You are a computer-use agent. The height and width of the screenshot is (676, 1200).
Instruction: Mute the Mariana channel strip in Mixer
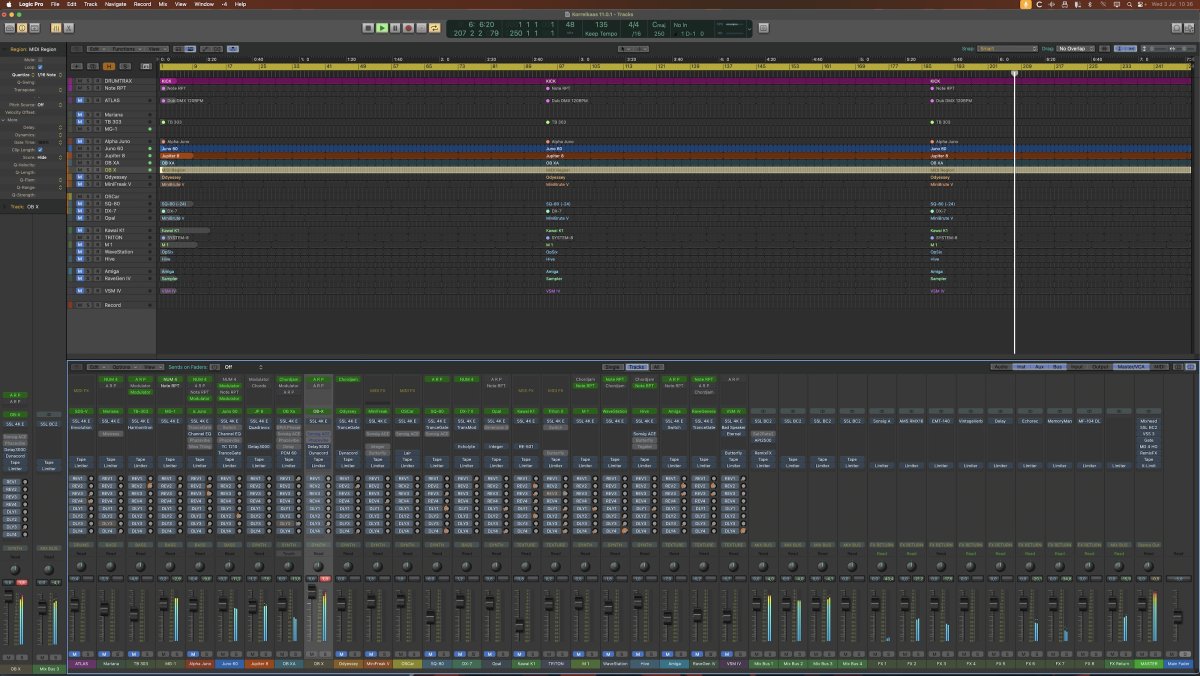104,654
